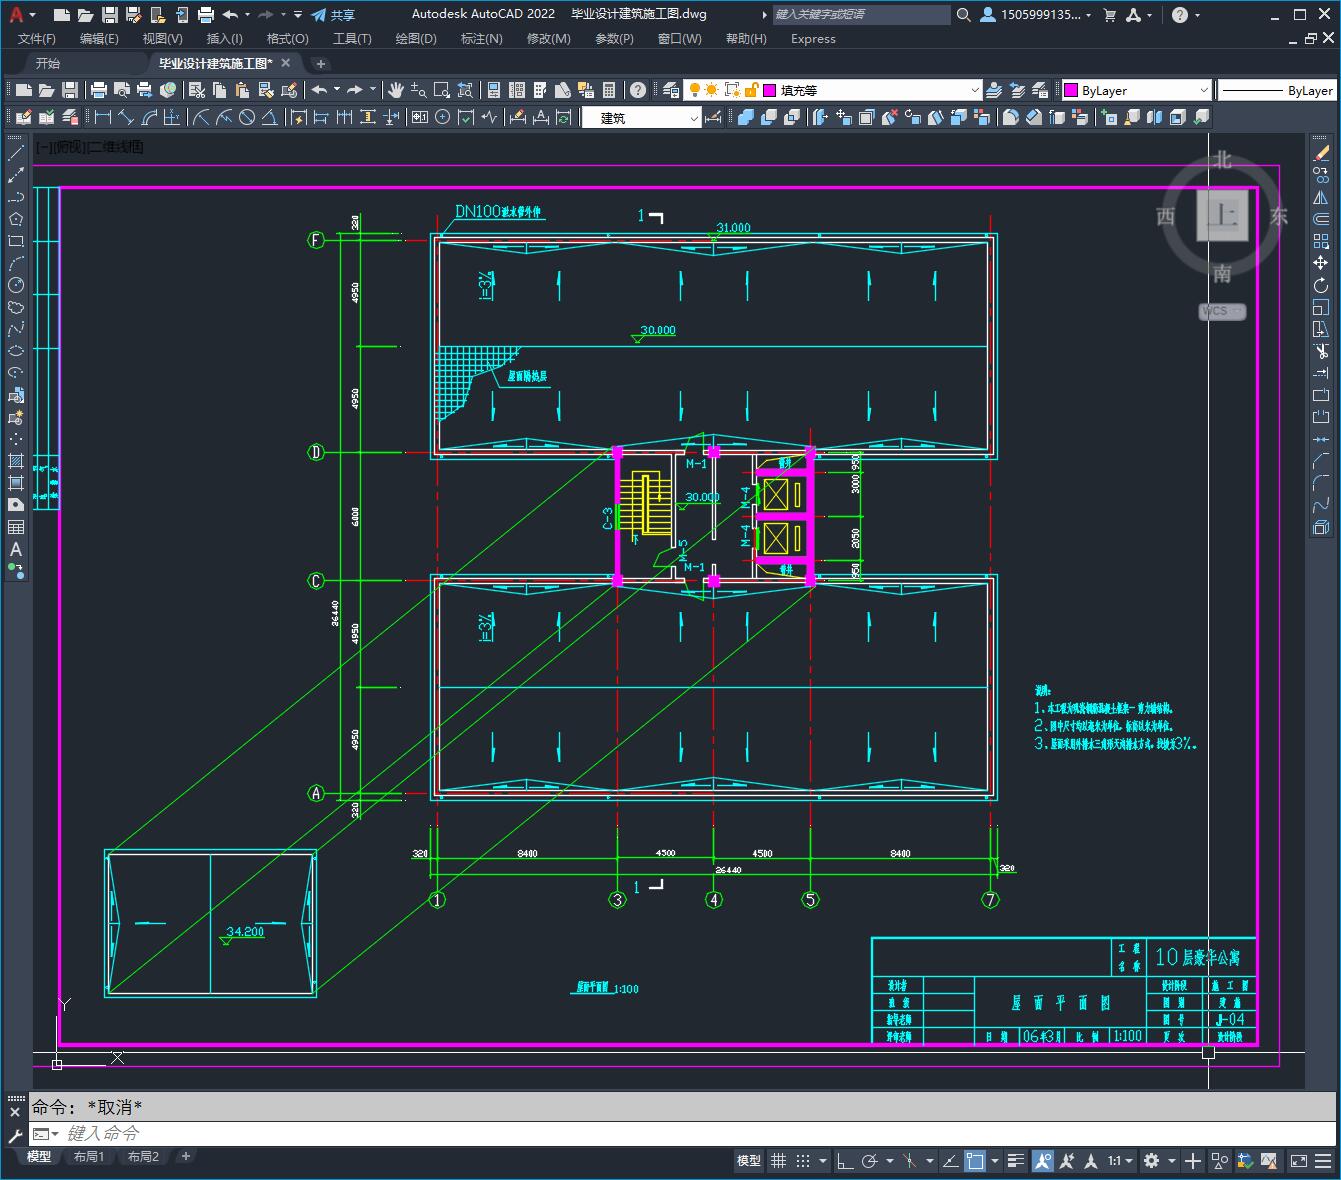This screenshot has width=1341, height=1180.
Task: Open the layer dropdown showing 填充等
Action: (x=832, y=90)
